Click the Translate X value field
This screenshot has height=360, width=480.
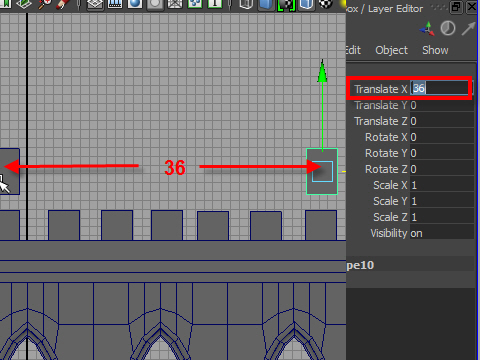(439, 88)
